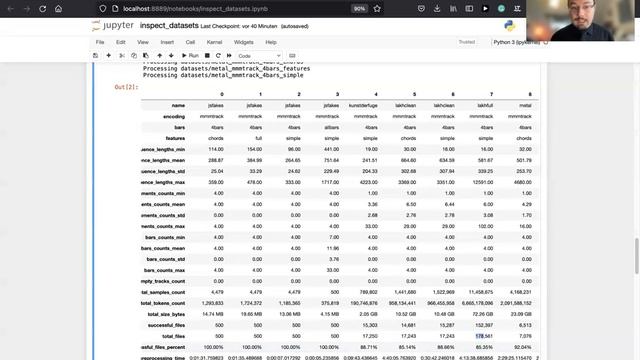This screenshot has height=360, width=640.
Task: Click the 'name' row label
Action: [178, 105]
